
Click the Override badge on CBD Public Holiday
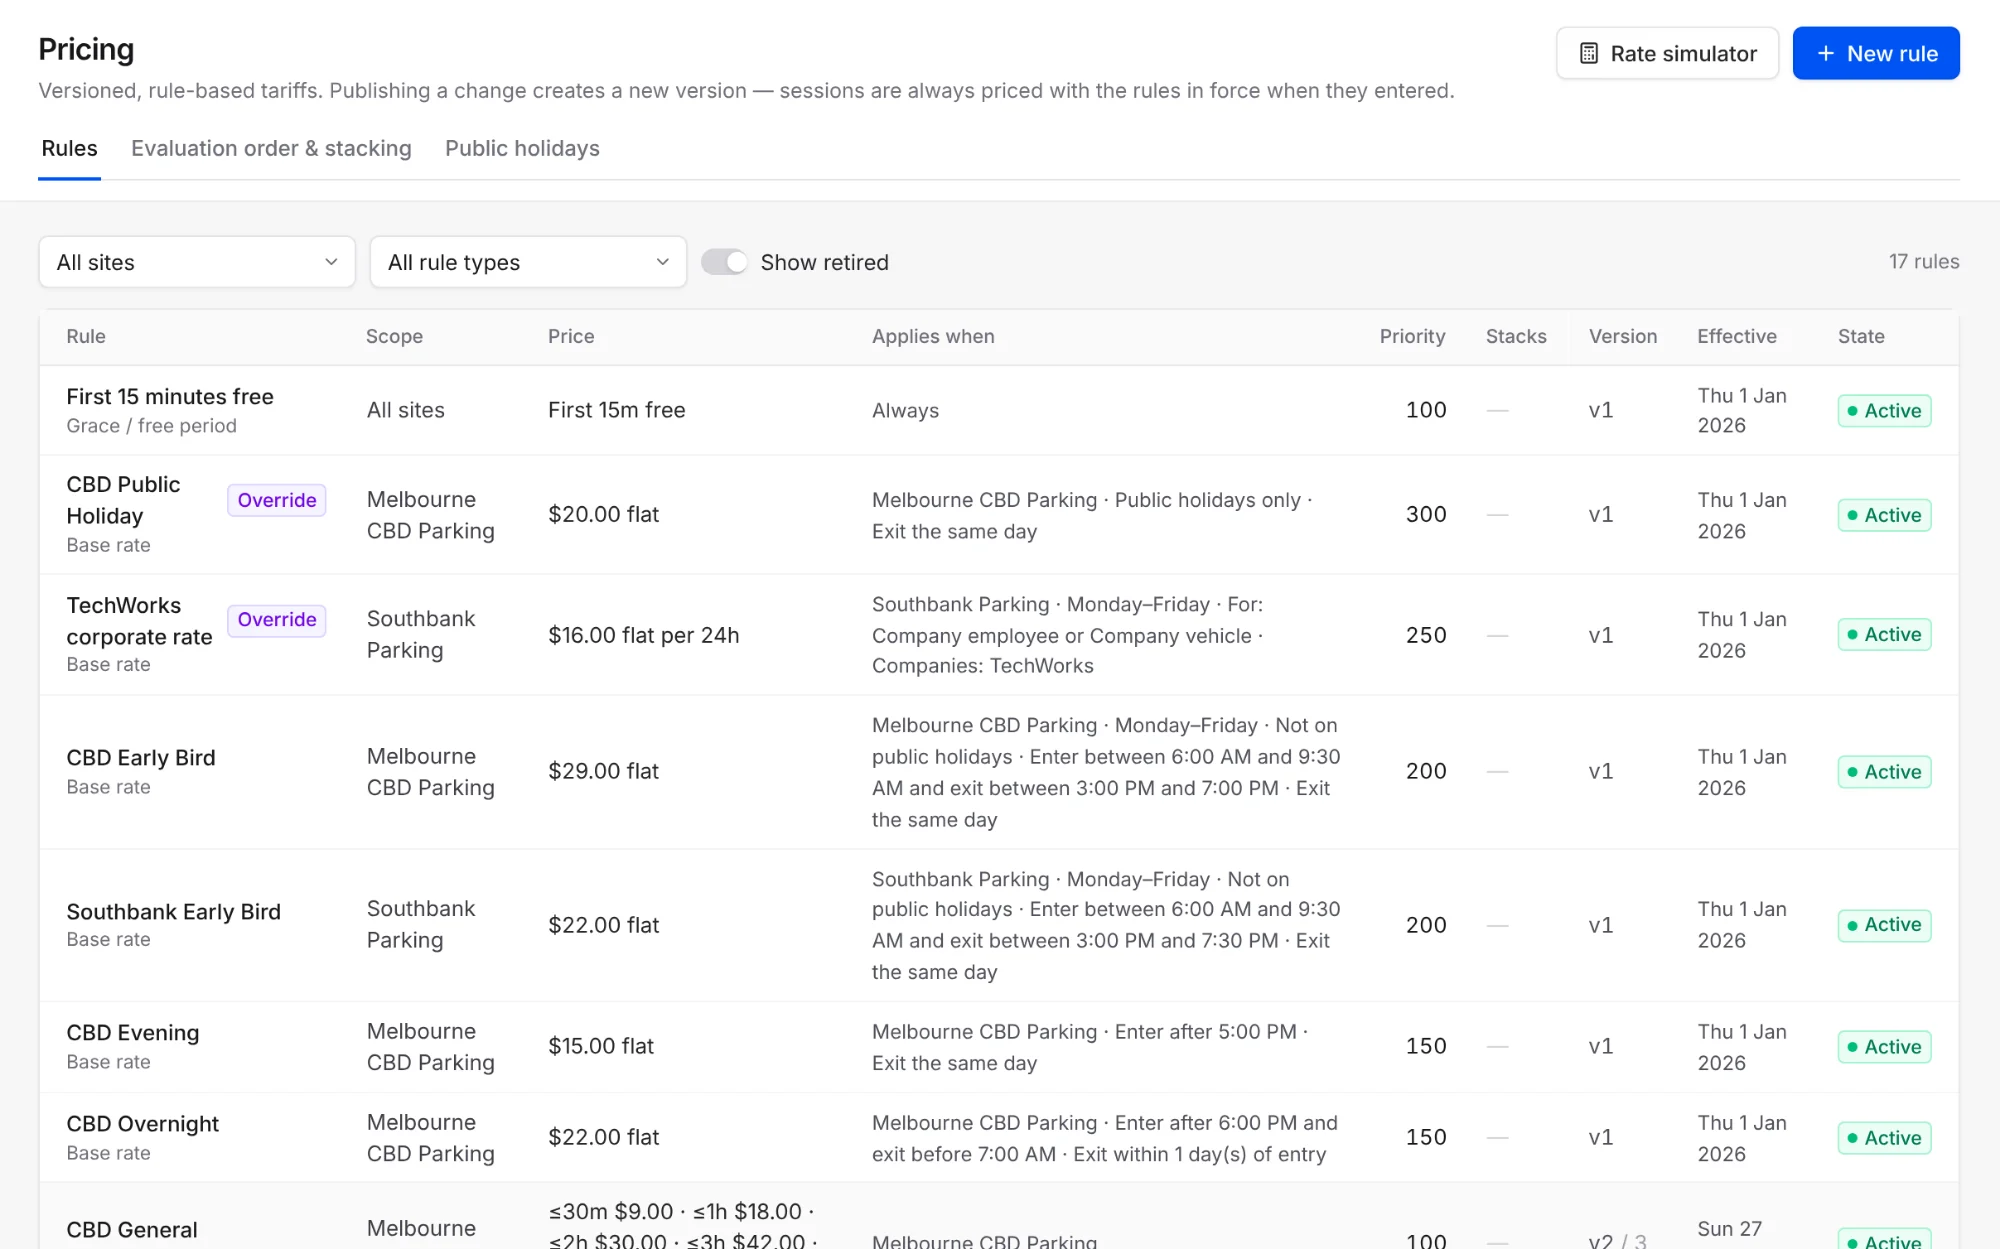276,500
